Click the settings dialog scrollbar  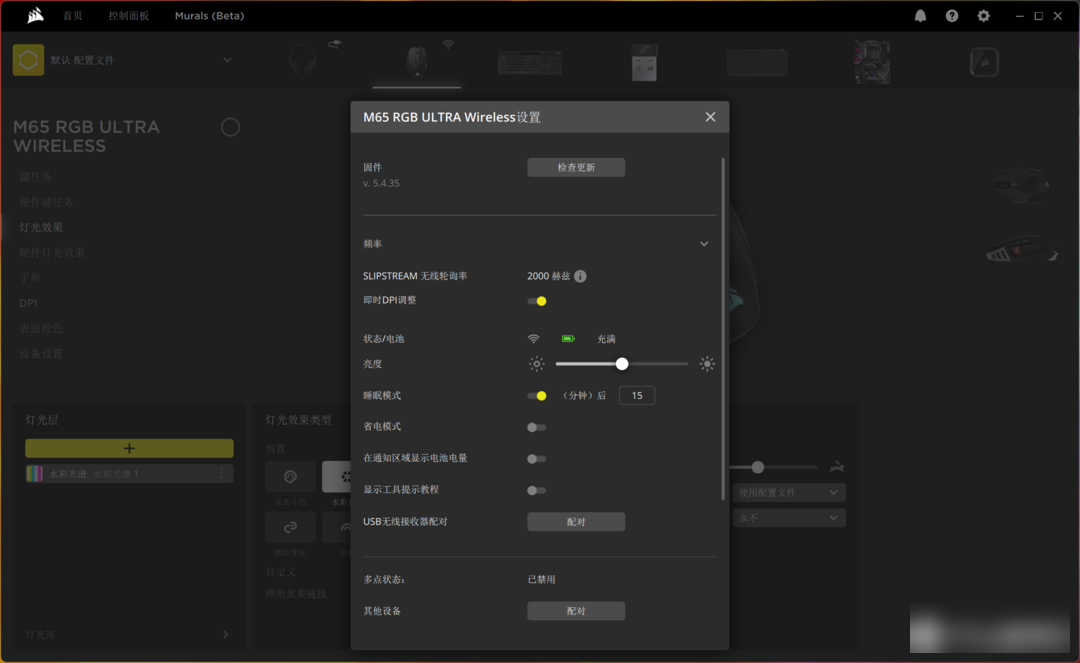pos(723,328)
